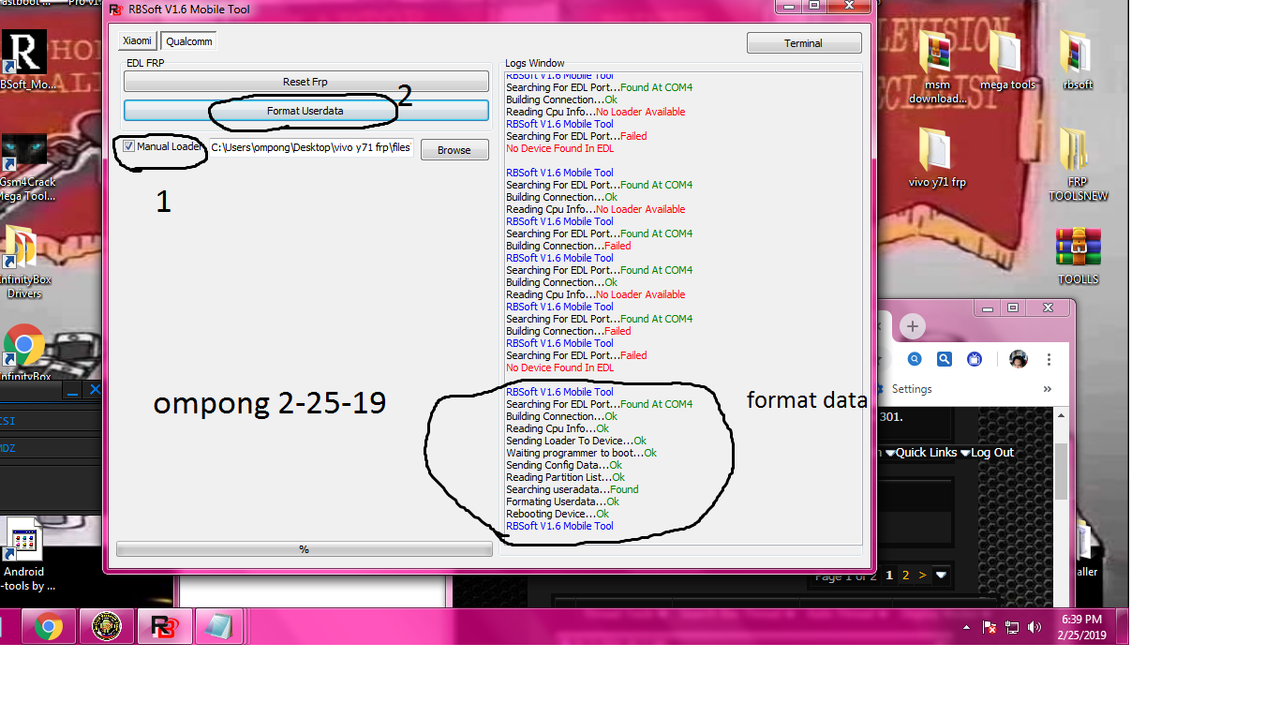Click the network tray icon
This screenshot has height=720, width=1280.
click(x=1012, y=628)
